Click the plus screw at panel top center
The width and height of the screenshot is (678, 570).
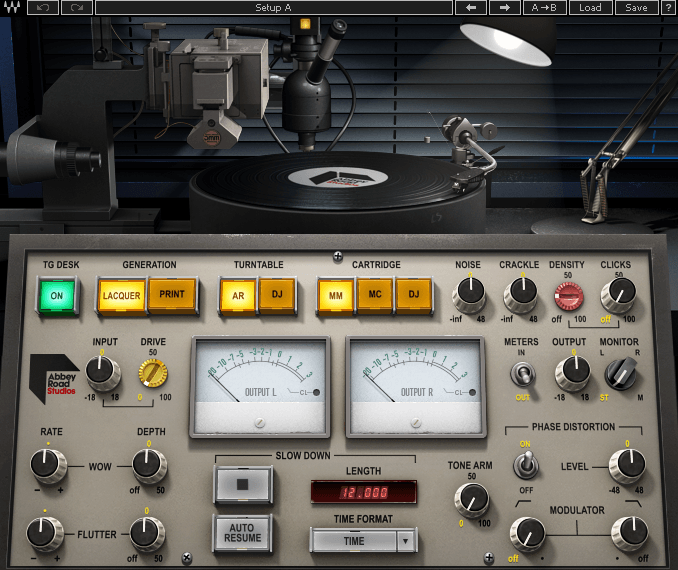[x=338, y=256]
